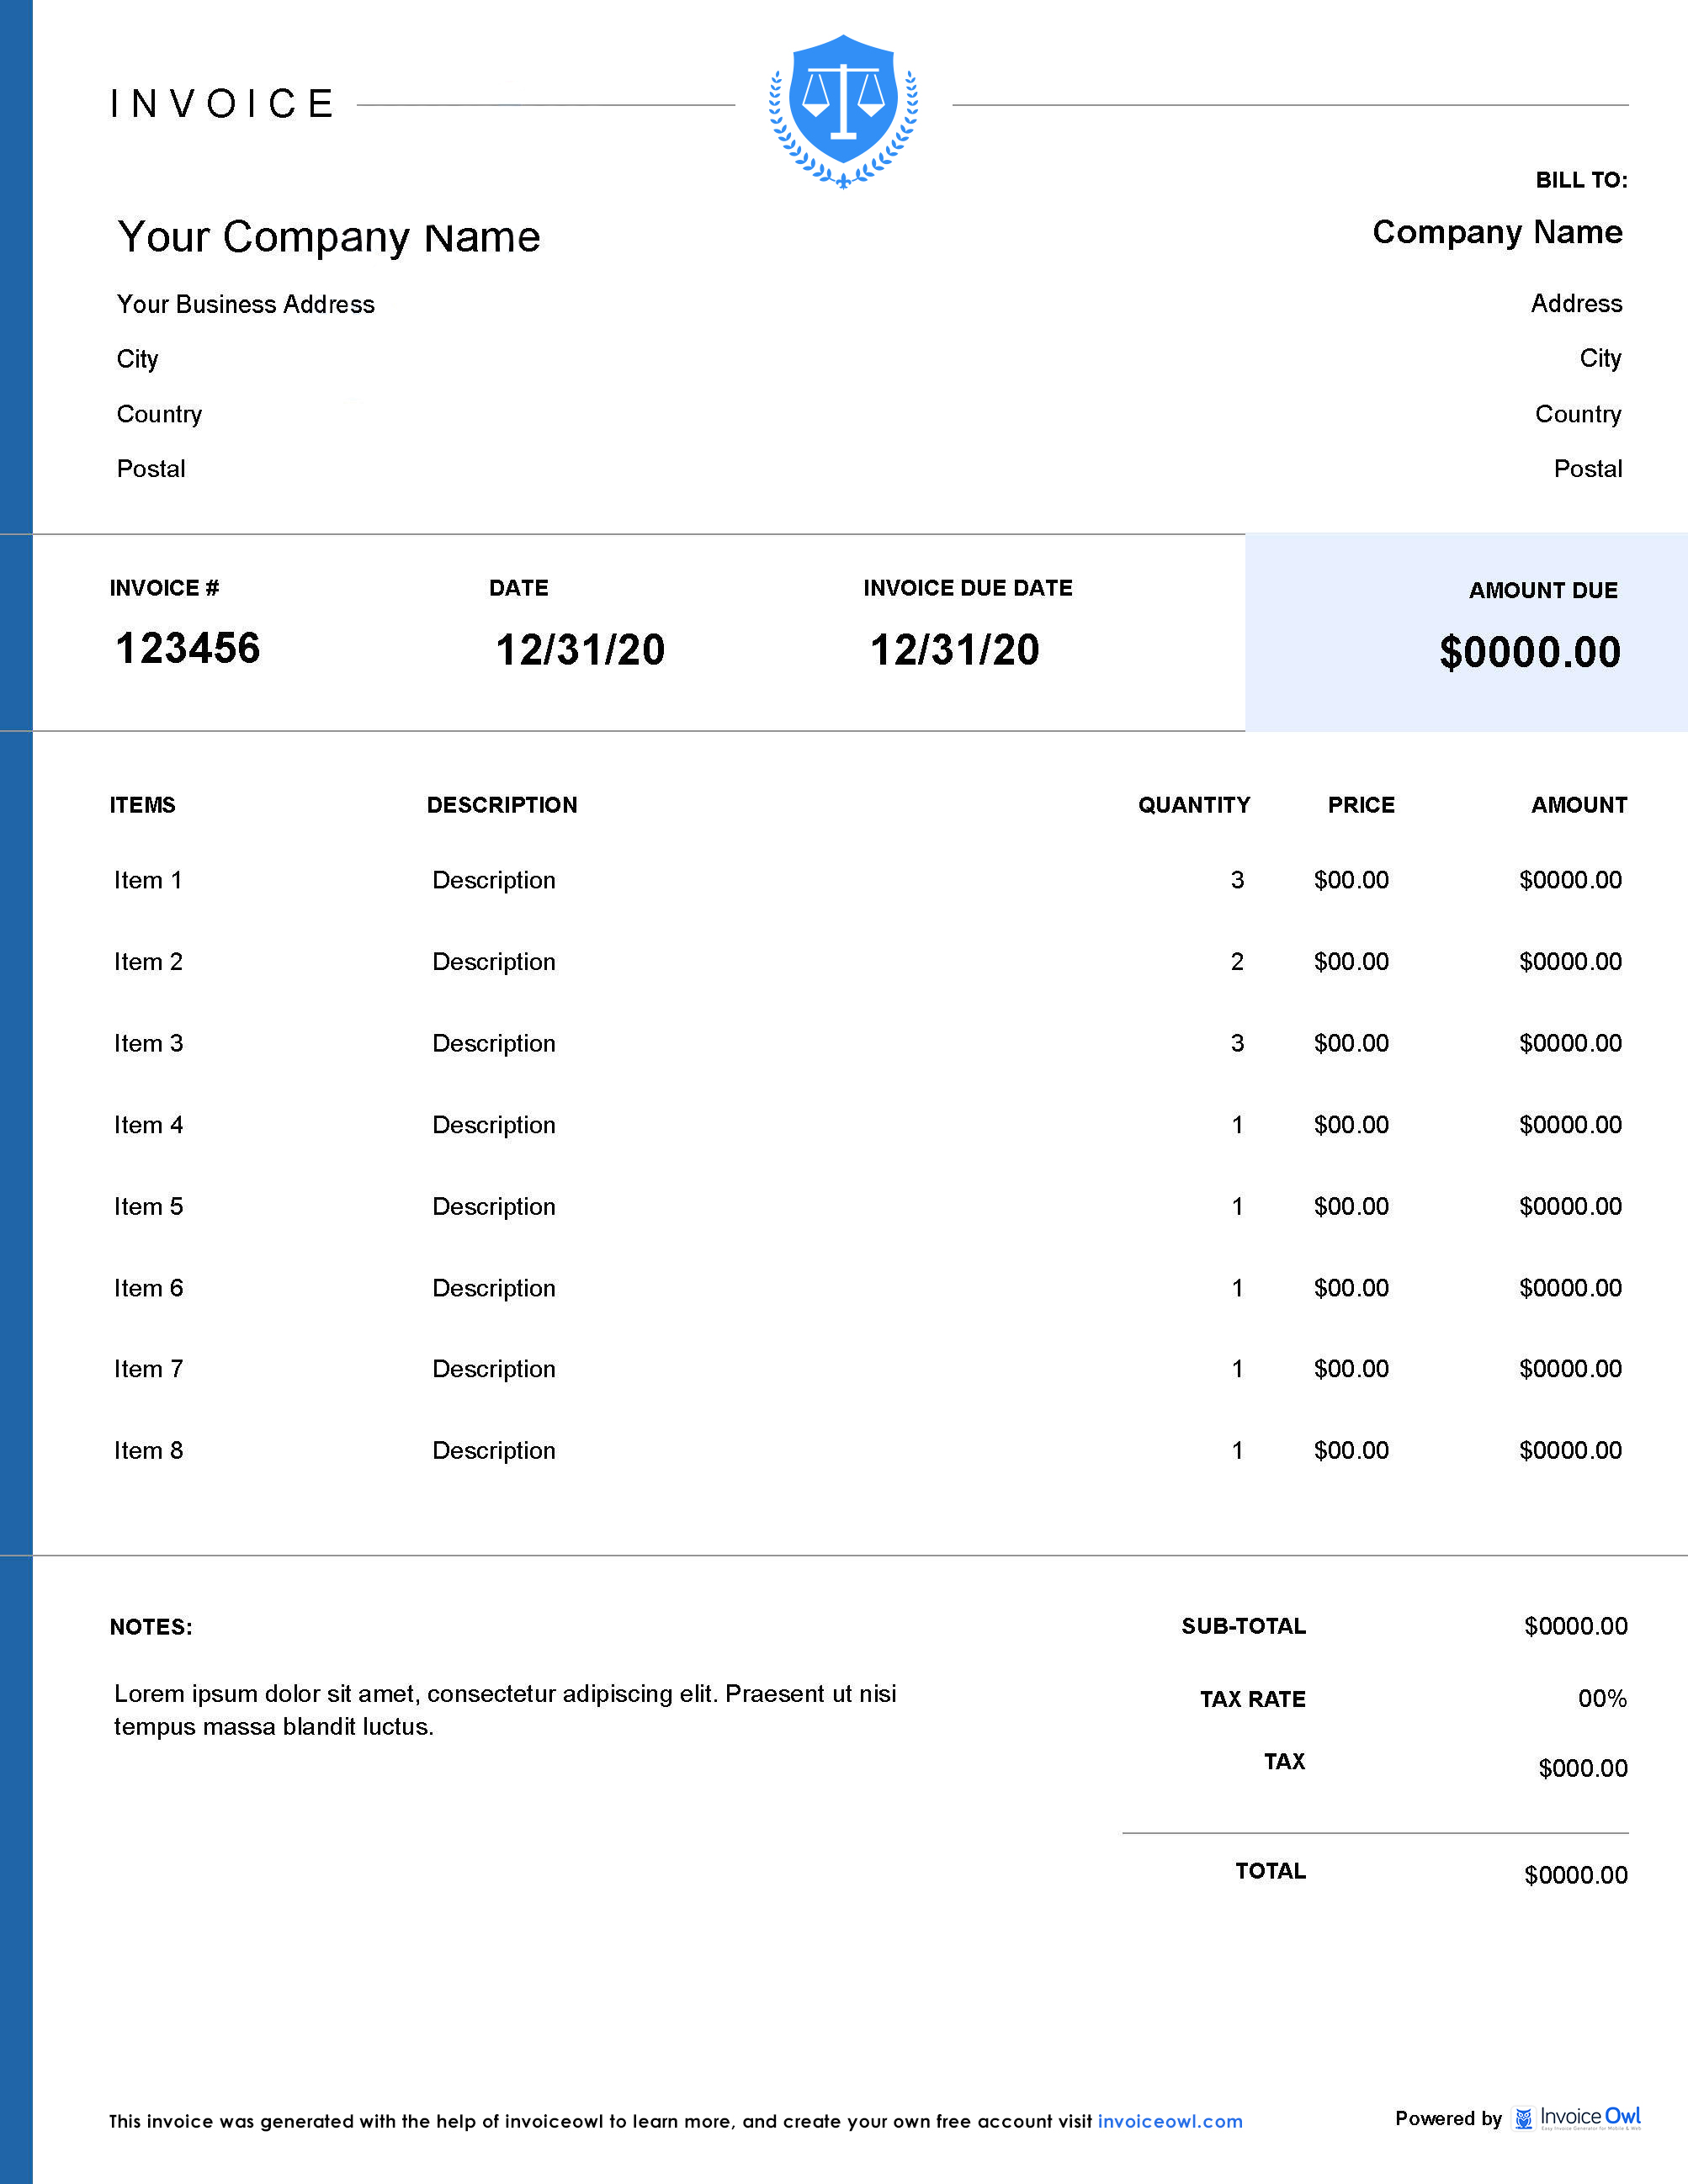This screenshot has height=2184, width=1688.
Task: Open the invoiceowl.com link
Action: click(1169, 2121)
